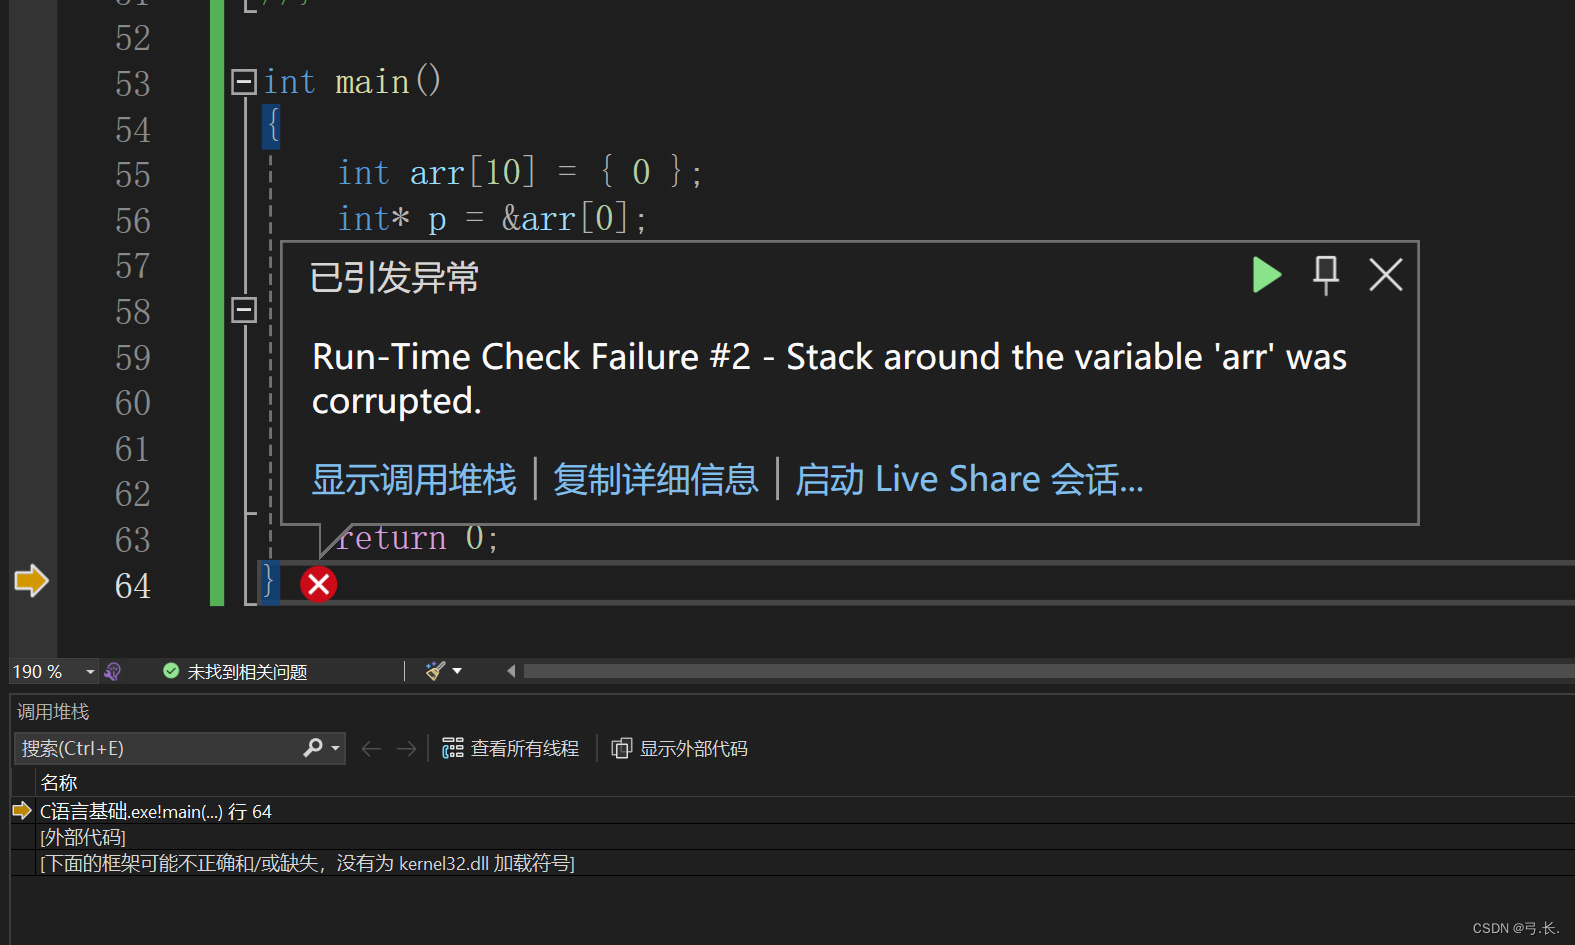This screenshot has height=945, width=1575.
Task: Click the IntelliCode purple icon
Action: click(113, 672)
